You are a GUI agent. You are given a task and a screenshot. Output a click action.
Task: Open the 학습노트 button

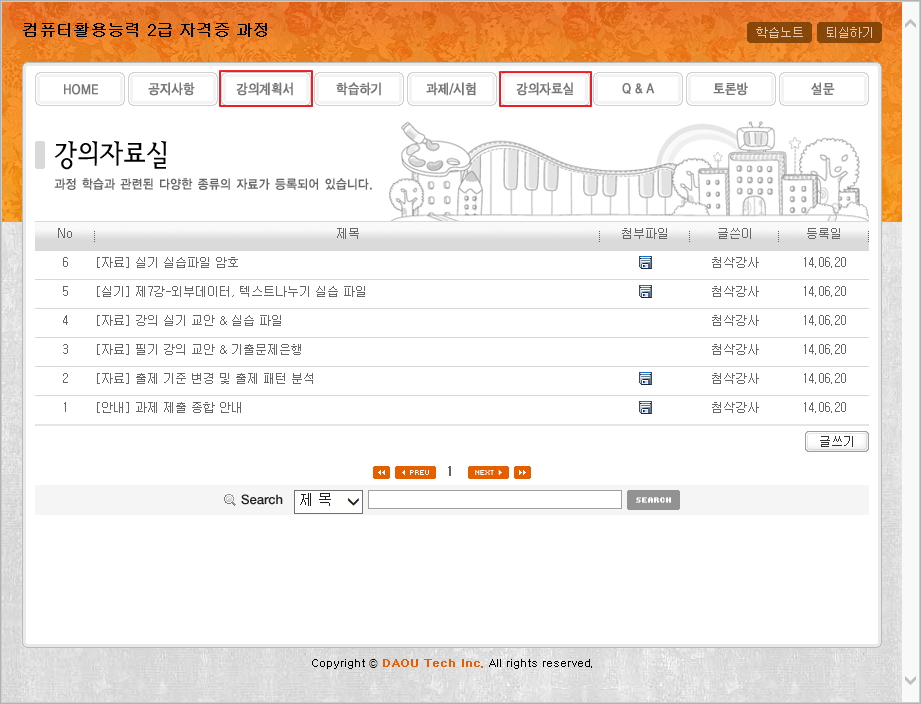click(779, 32)
